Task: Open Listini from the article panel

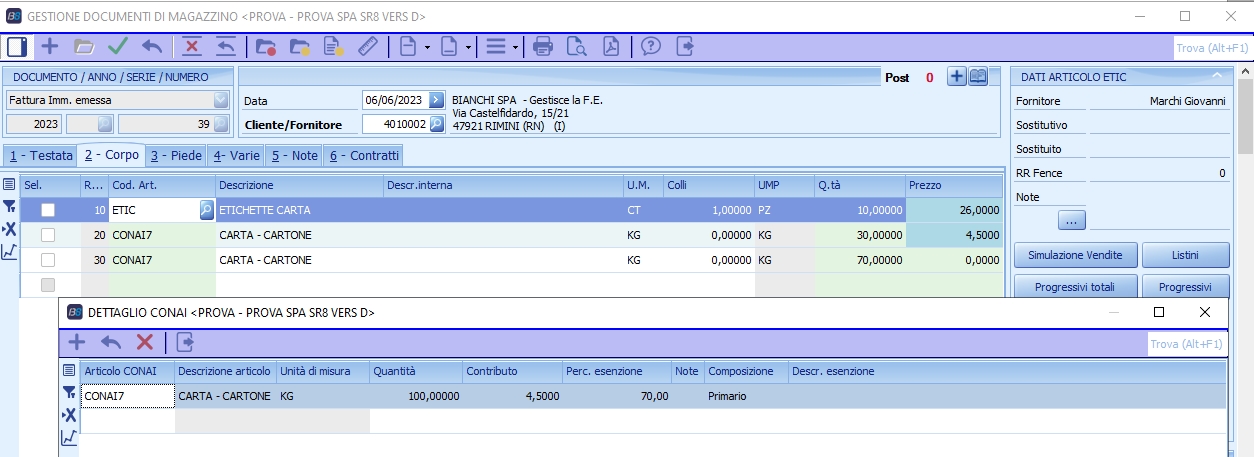Action: tap(1185, 255)
